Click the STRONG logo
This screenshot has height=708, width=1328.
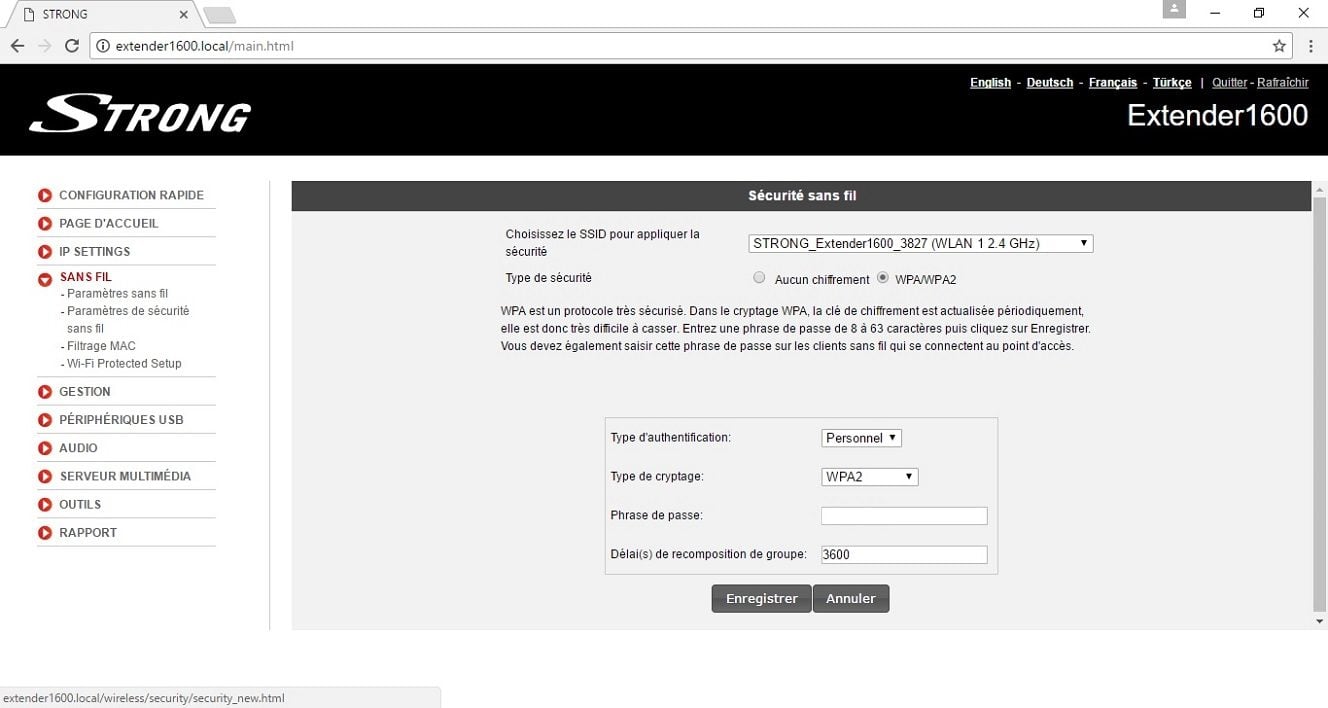tap(140, 113)
